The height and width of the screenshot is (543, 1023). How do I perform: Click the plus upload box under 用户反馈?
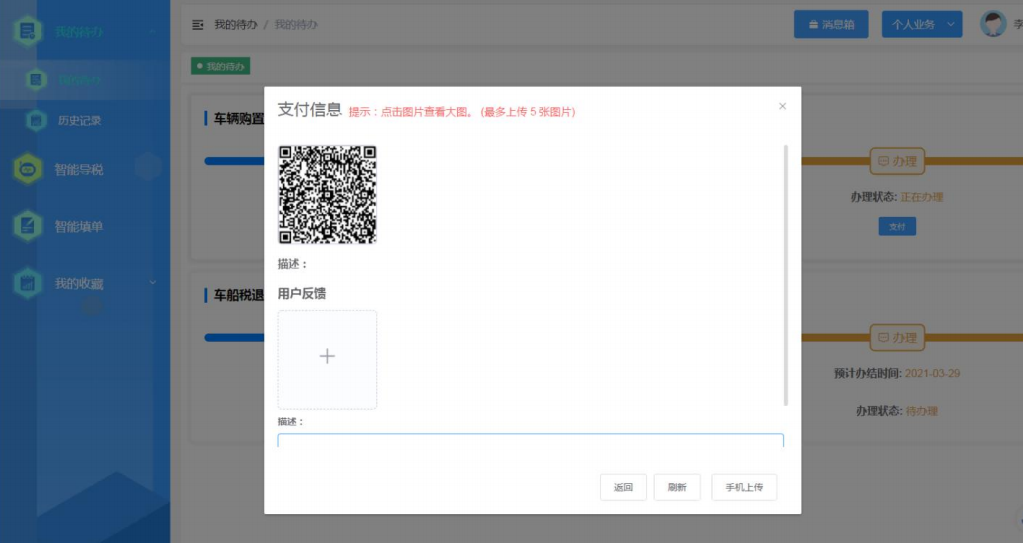328,360
